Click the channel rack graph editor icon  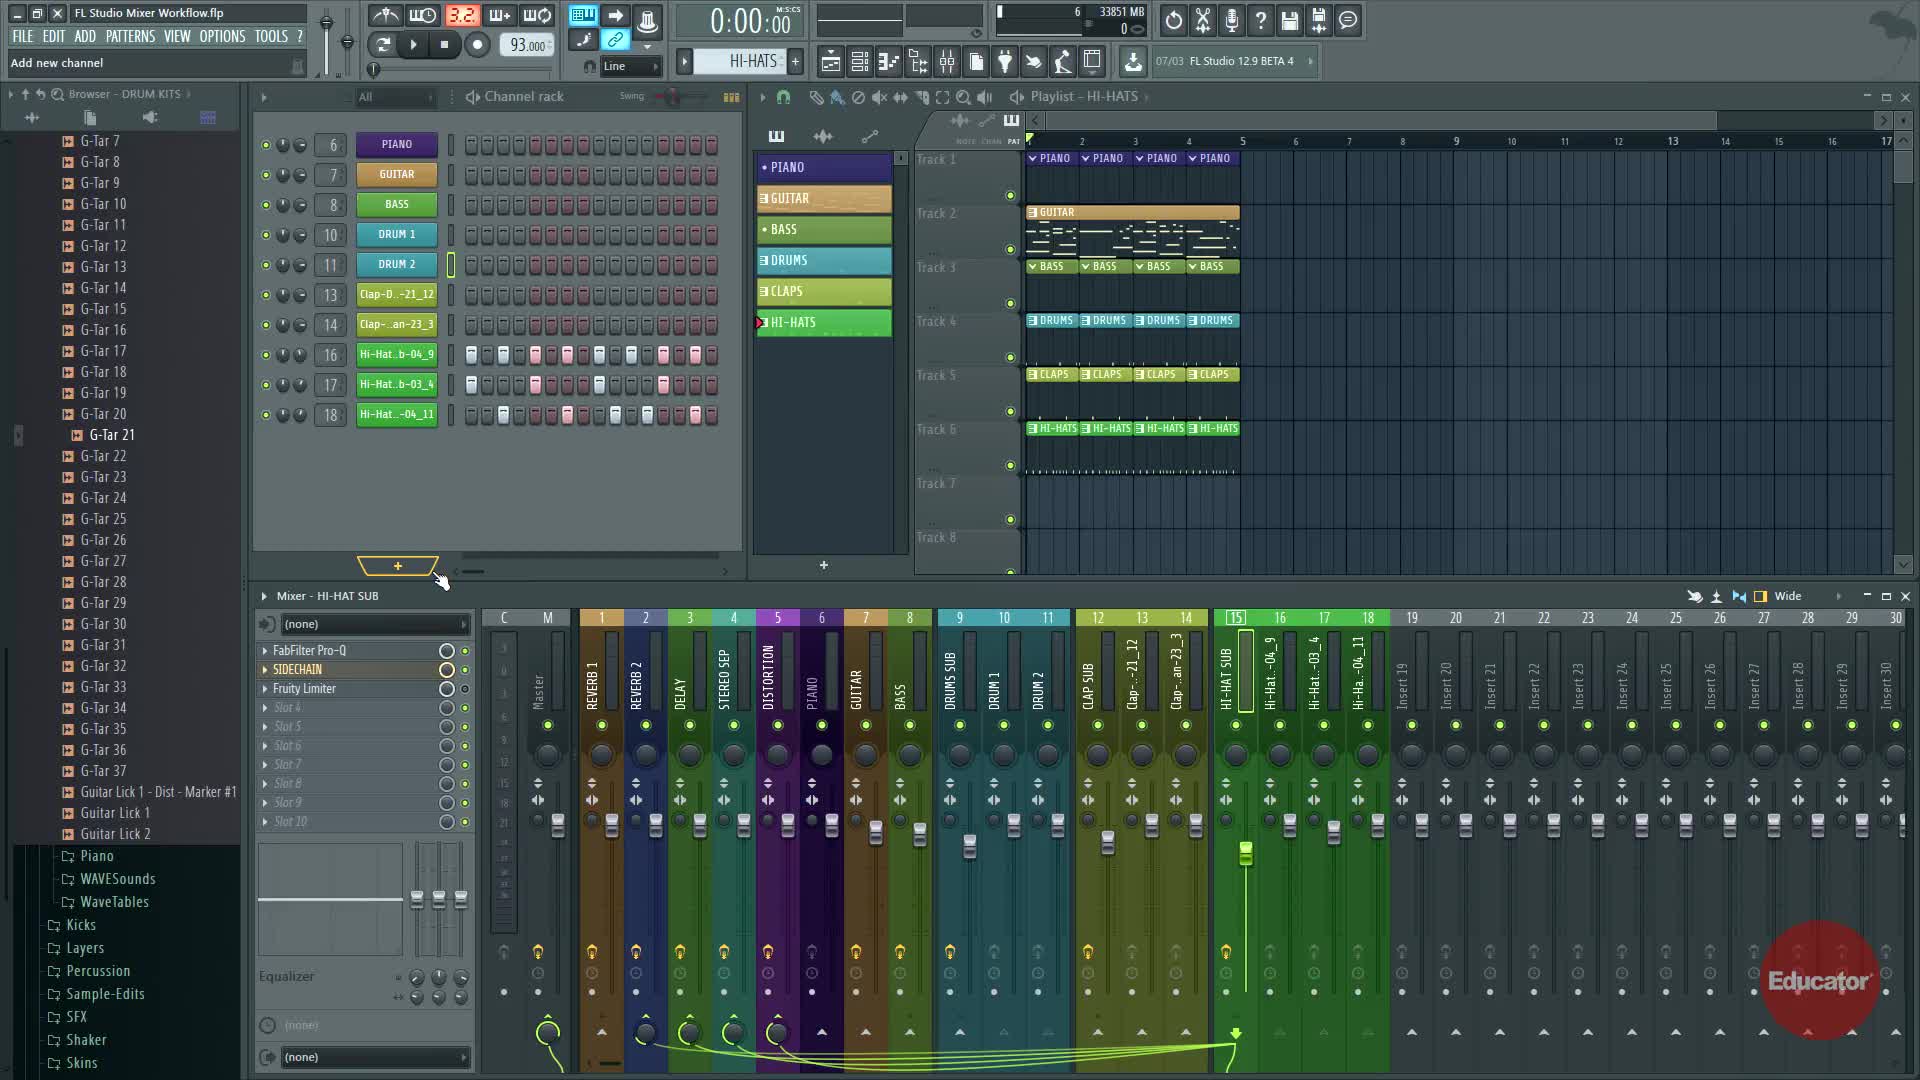point(731,97)
